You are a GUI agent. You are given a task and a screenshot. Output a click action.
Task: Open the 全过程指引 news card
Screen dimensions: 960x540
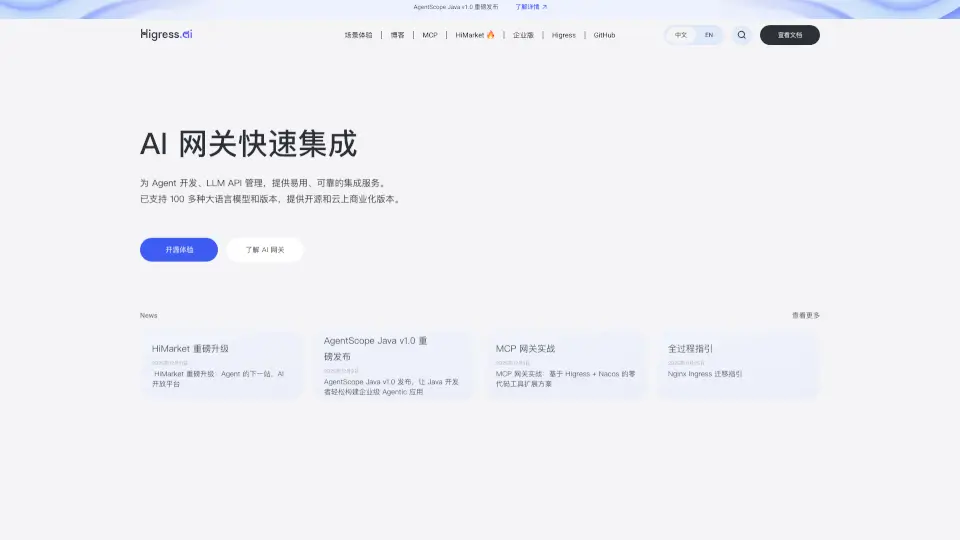[x=738, y=366]
